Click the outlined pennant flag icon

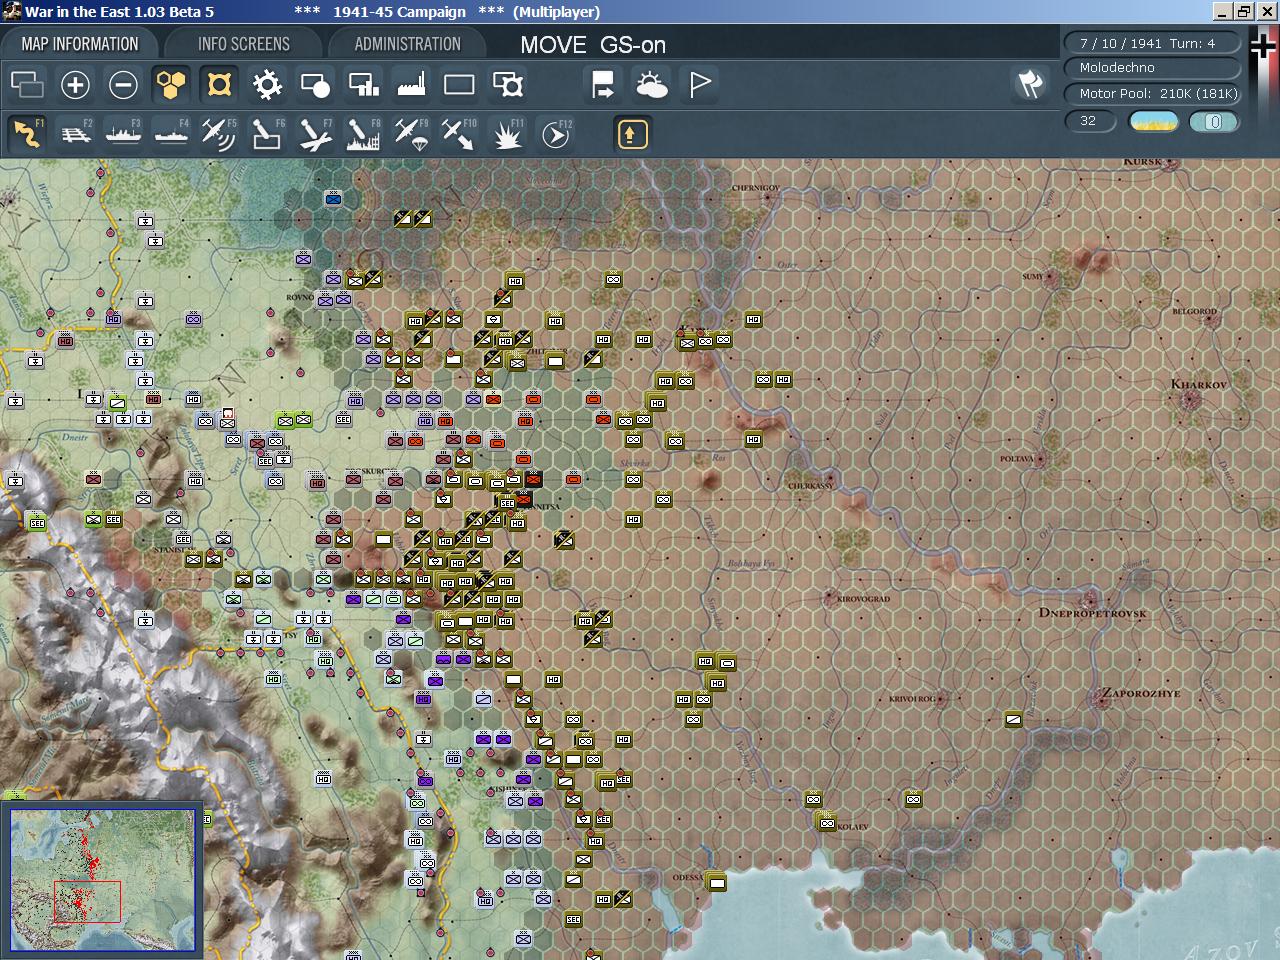(700, 85)
